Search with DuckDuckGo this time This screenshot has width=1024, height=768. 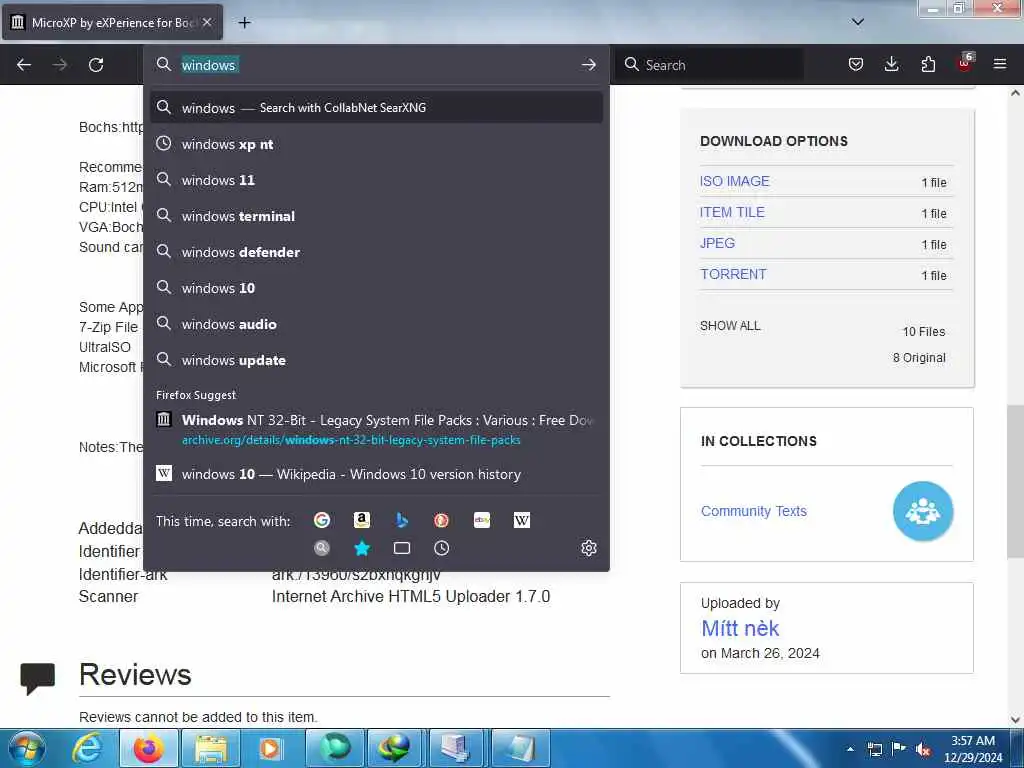pyautogui.click(x=441, y=520)
